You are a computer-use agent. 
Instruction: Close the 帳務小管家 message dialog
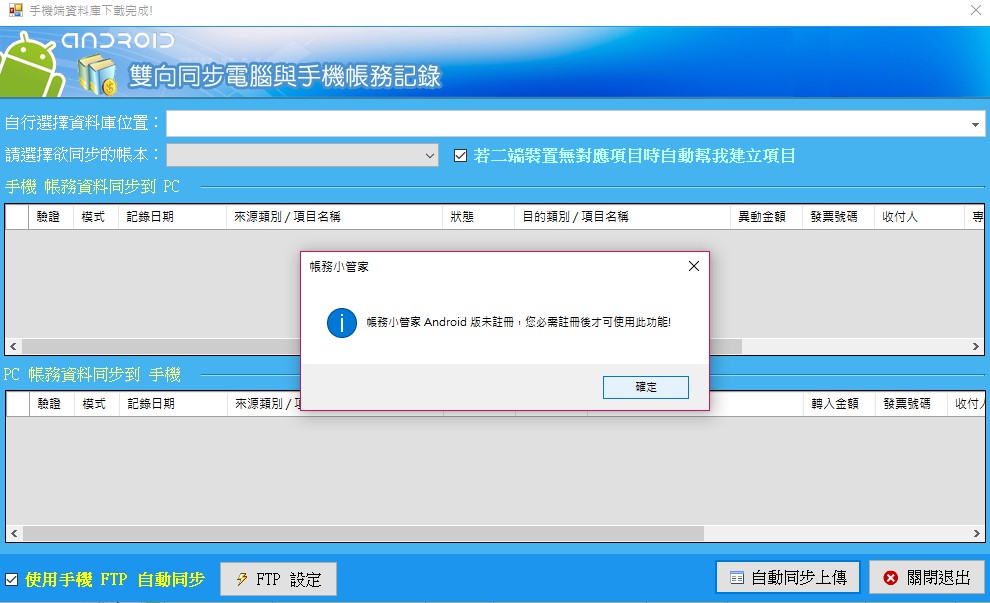693,266
